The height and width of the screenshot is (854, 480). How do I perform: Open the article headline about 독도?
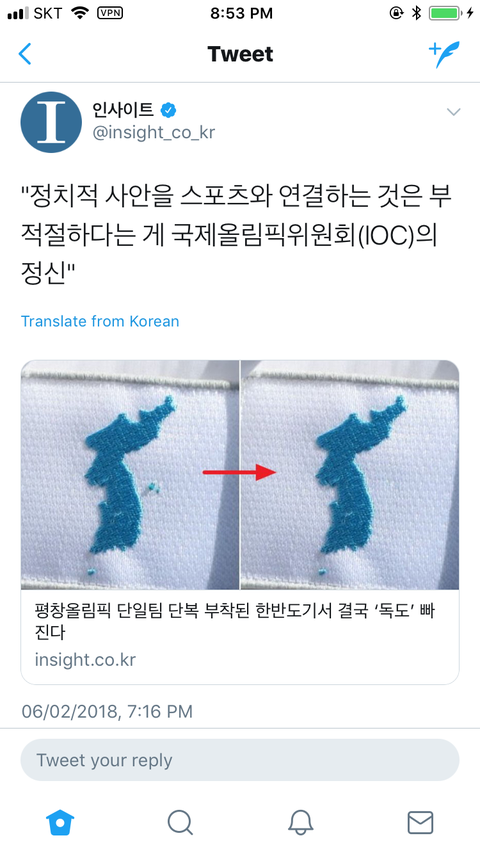[234, 621]
